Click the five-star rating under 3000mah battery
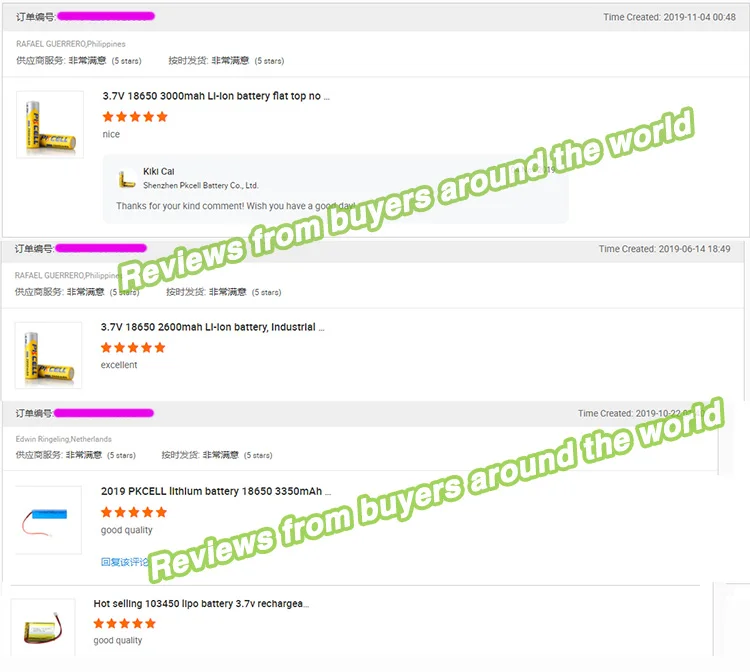 [135, 117]
